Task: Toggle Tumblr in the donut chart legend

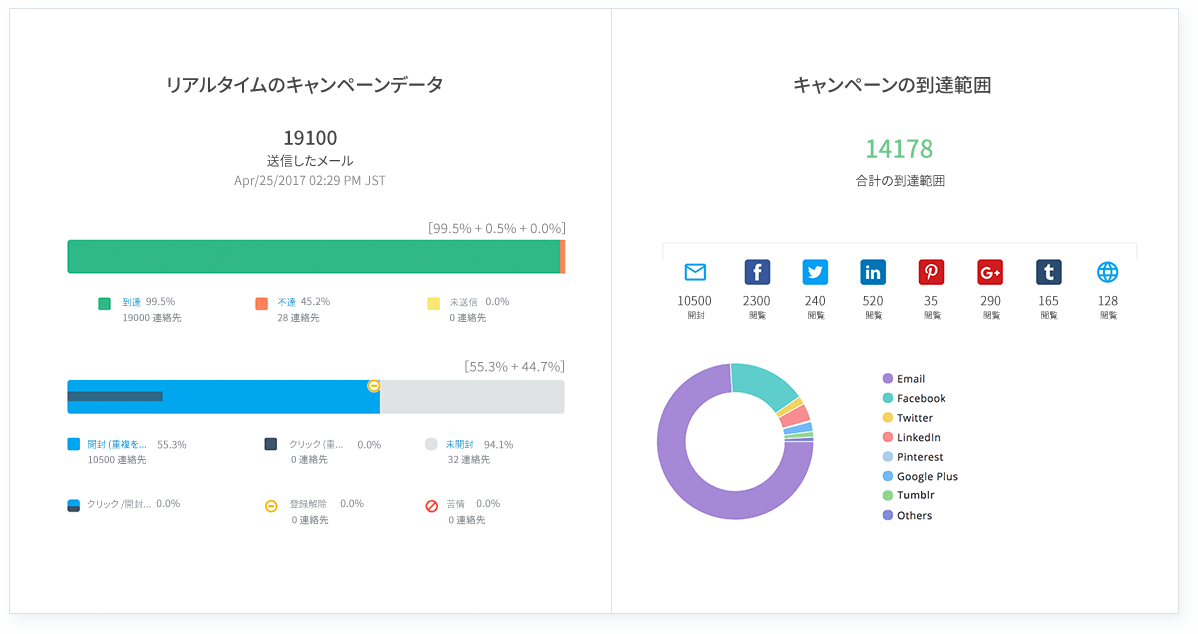Action: pyautogui.click(x=908, y=495)
